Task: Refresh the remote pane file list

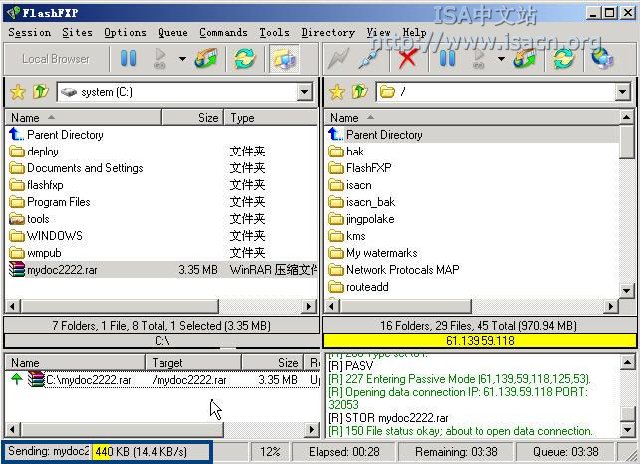Action: 564,58
